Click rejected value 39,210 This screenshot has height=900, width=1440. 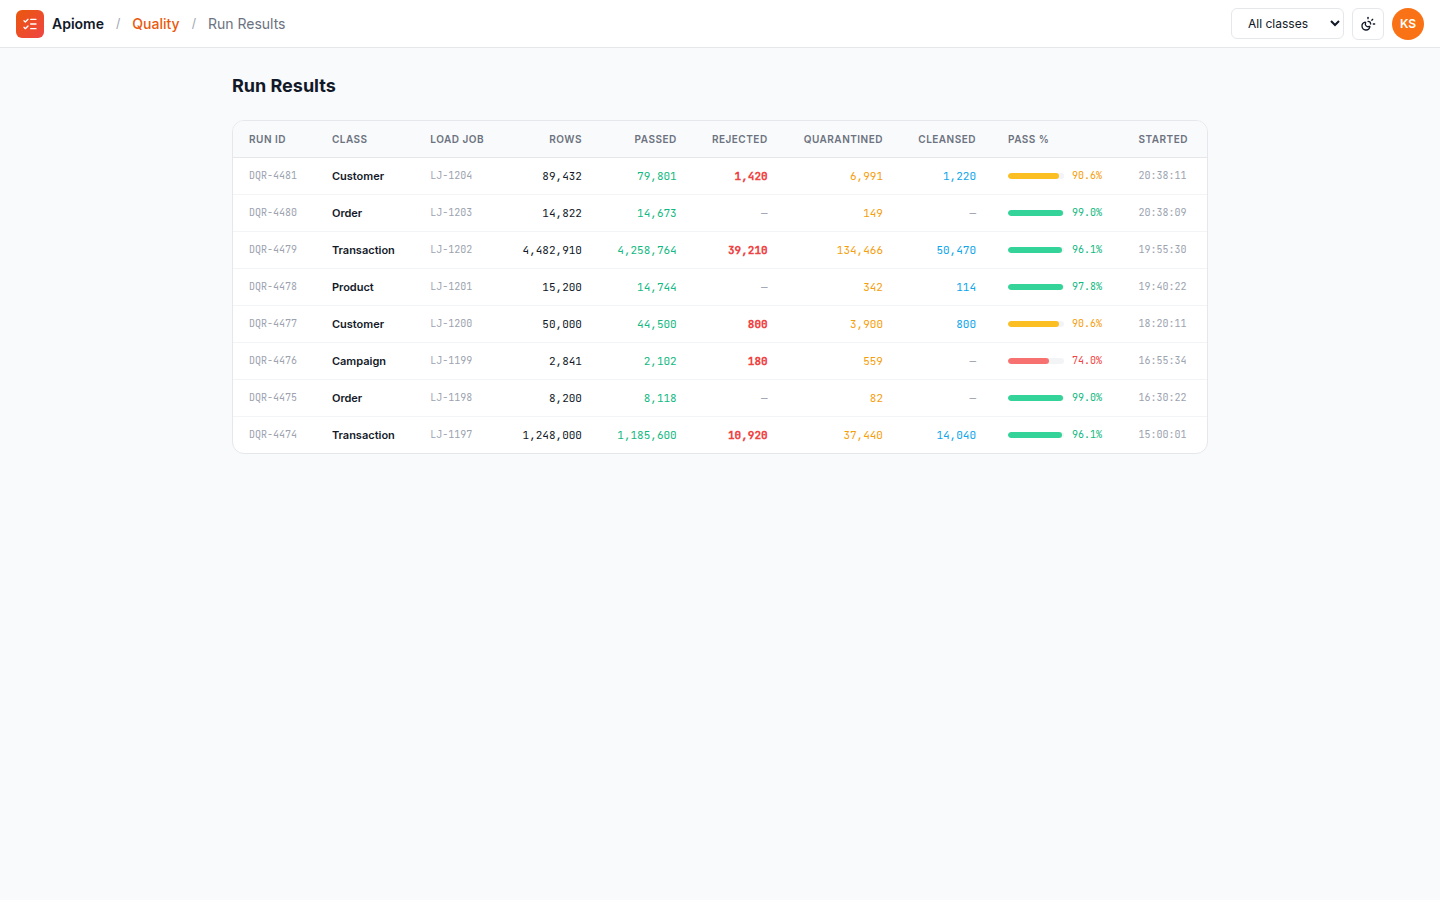click(x=748, y=250)
